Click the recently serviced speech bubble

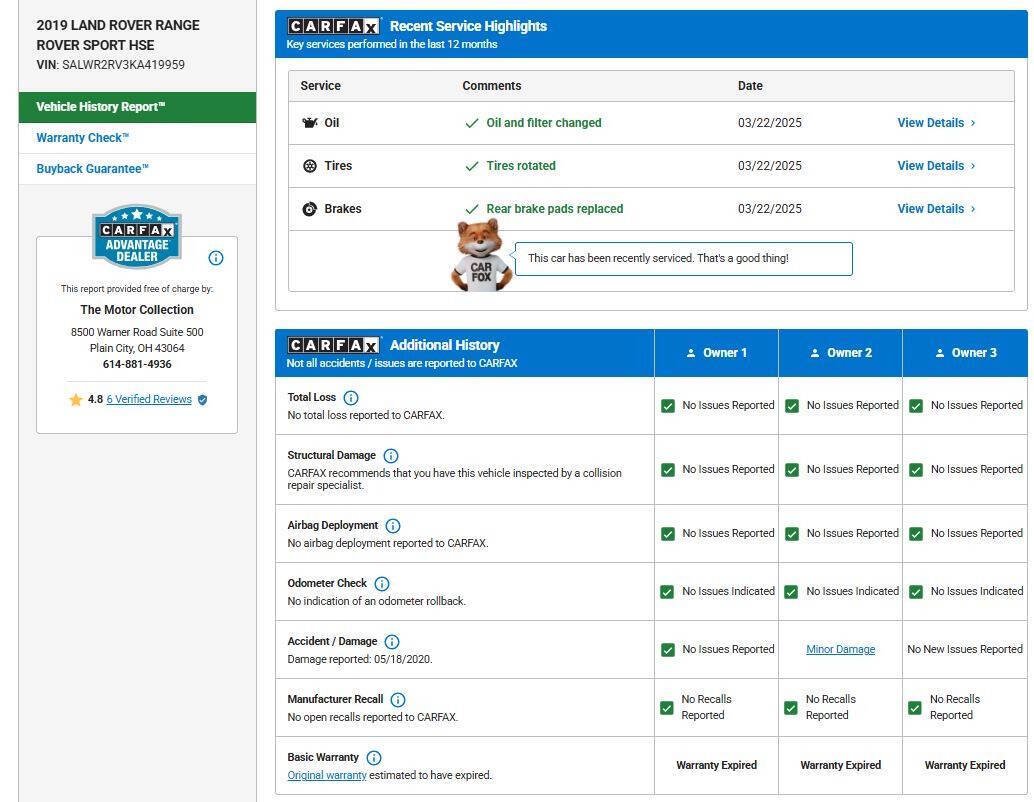pos(683,259)
